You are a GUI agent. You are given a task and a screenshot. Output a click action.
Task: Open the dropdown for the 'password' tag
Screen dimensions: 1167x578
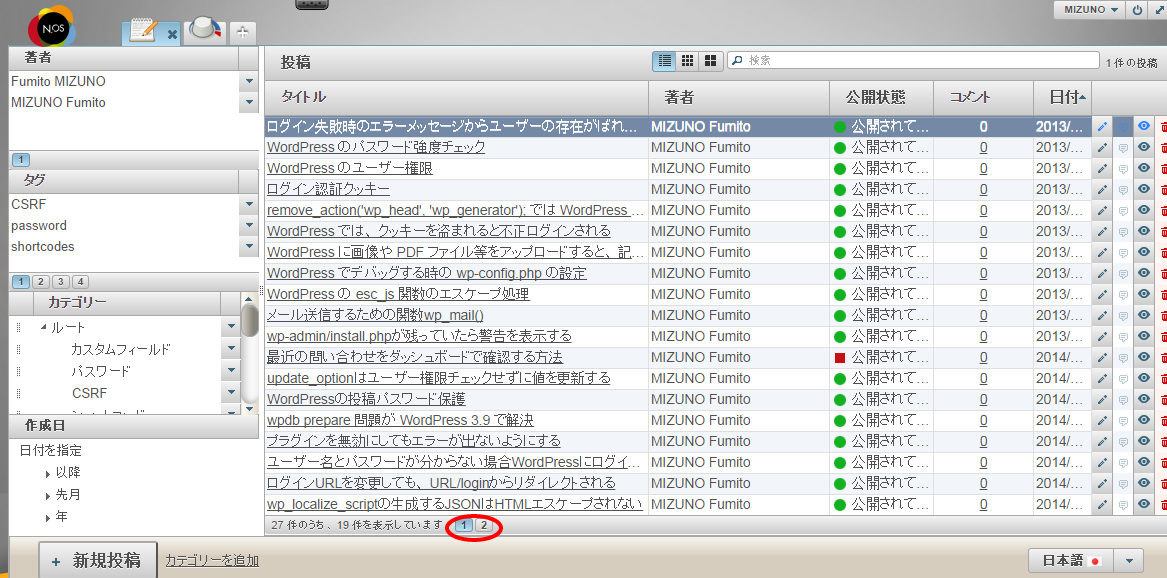[249, 225]
